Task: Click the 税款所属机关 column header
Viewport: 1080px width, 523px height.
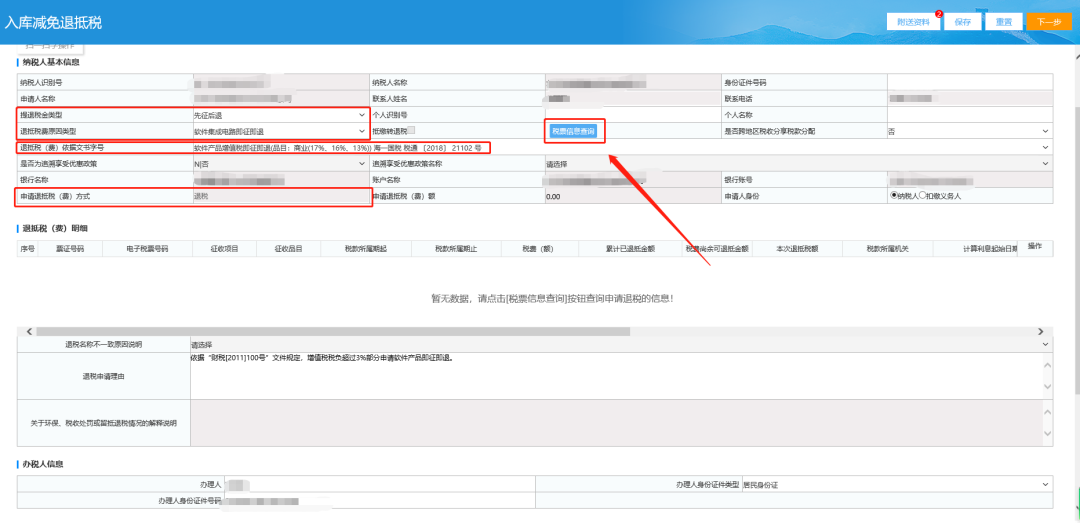Action: tap(887, 248)
